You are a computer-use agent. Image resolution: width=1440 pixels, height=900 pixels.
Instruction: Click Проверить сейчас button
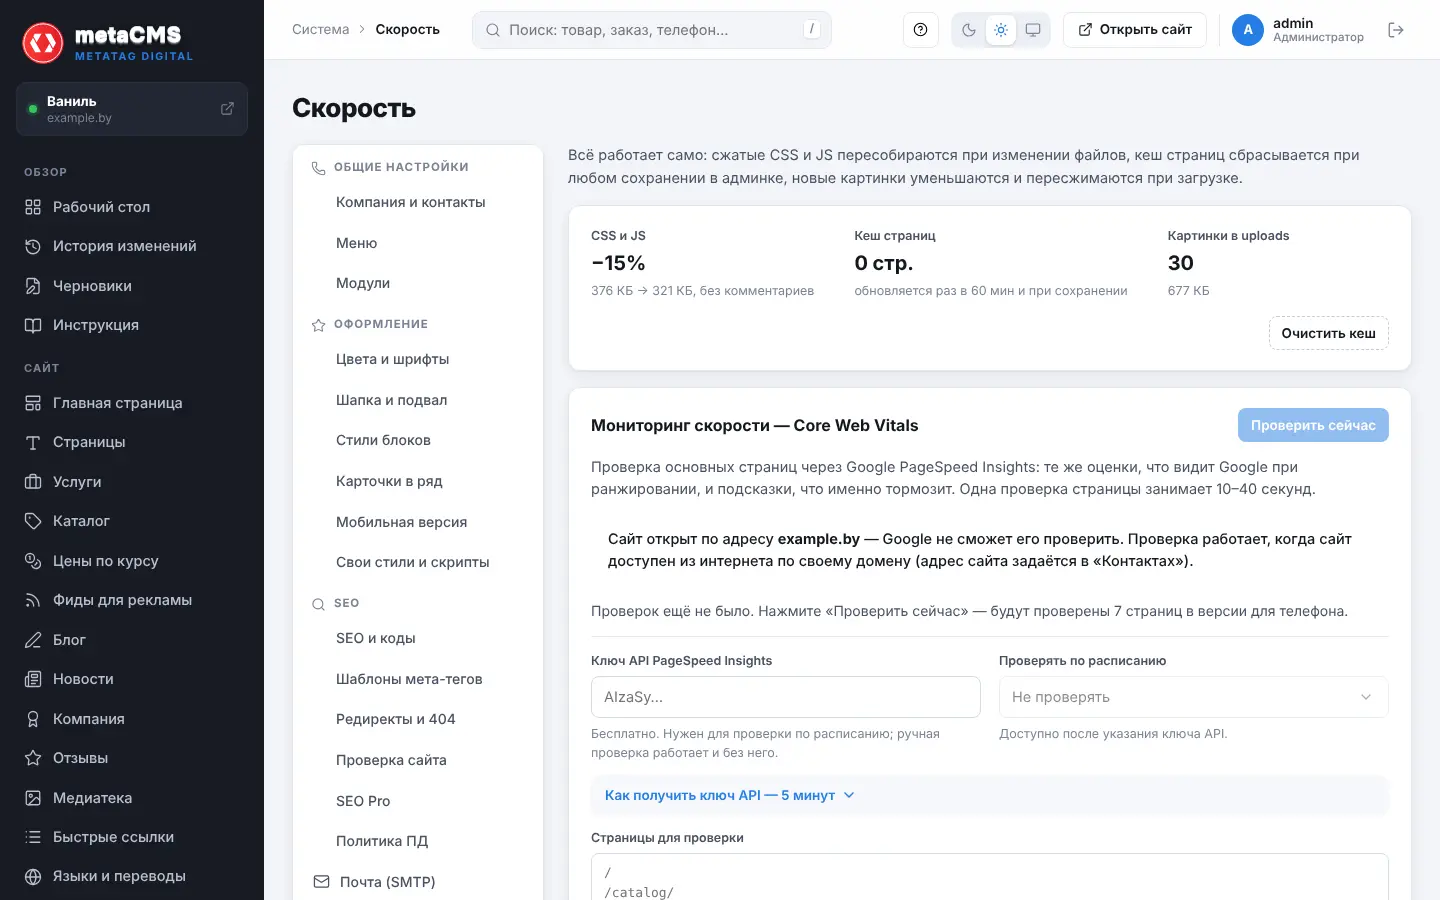(1313, 425)
